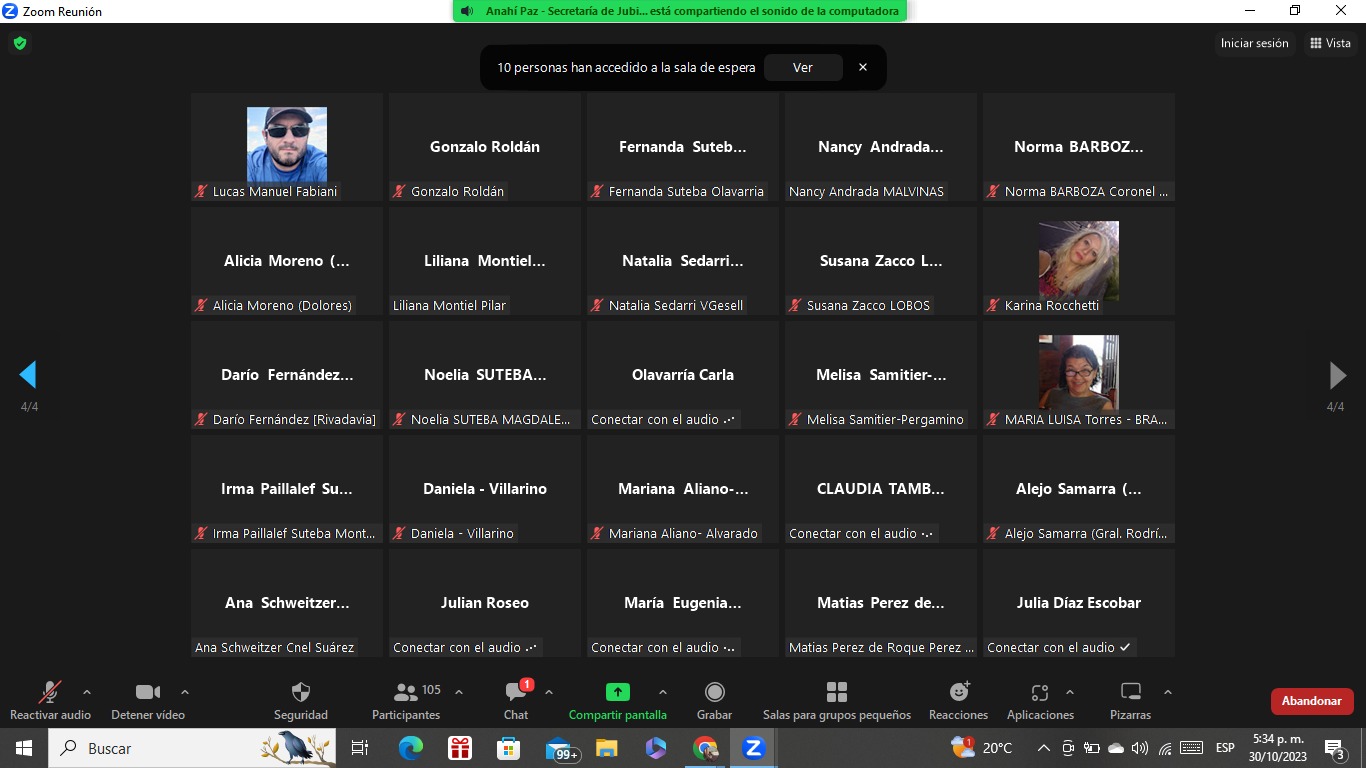This screenshot has height=768, width=1366.
Task: Select Karina Rocchetti's video thumbnail
Action: (x=1078, y=260)
